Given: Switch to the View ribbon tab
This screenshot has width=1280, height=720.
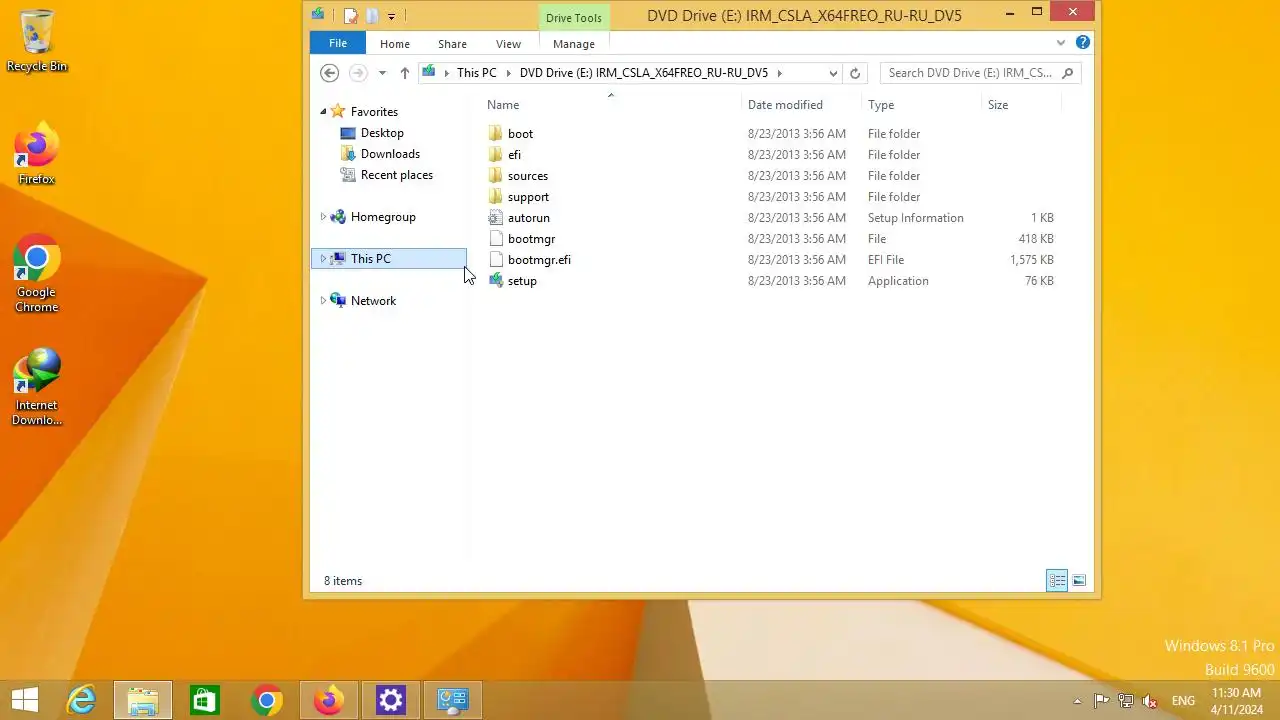Looking at the screenshot, I should (508, 44).
